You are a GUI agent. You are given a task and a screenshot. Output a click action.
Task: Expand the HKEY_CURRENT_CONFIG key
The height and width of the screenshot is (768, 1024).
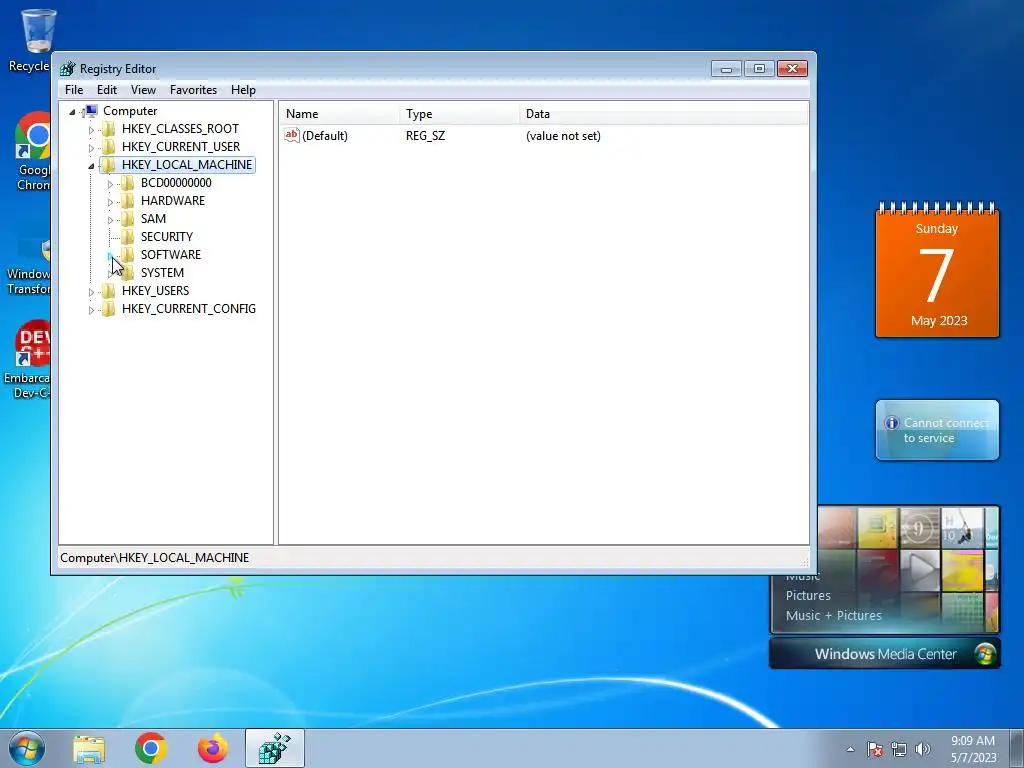[91, 310]
